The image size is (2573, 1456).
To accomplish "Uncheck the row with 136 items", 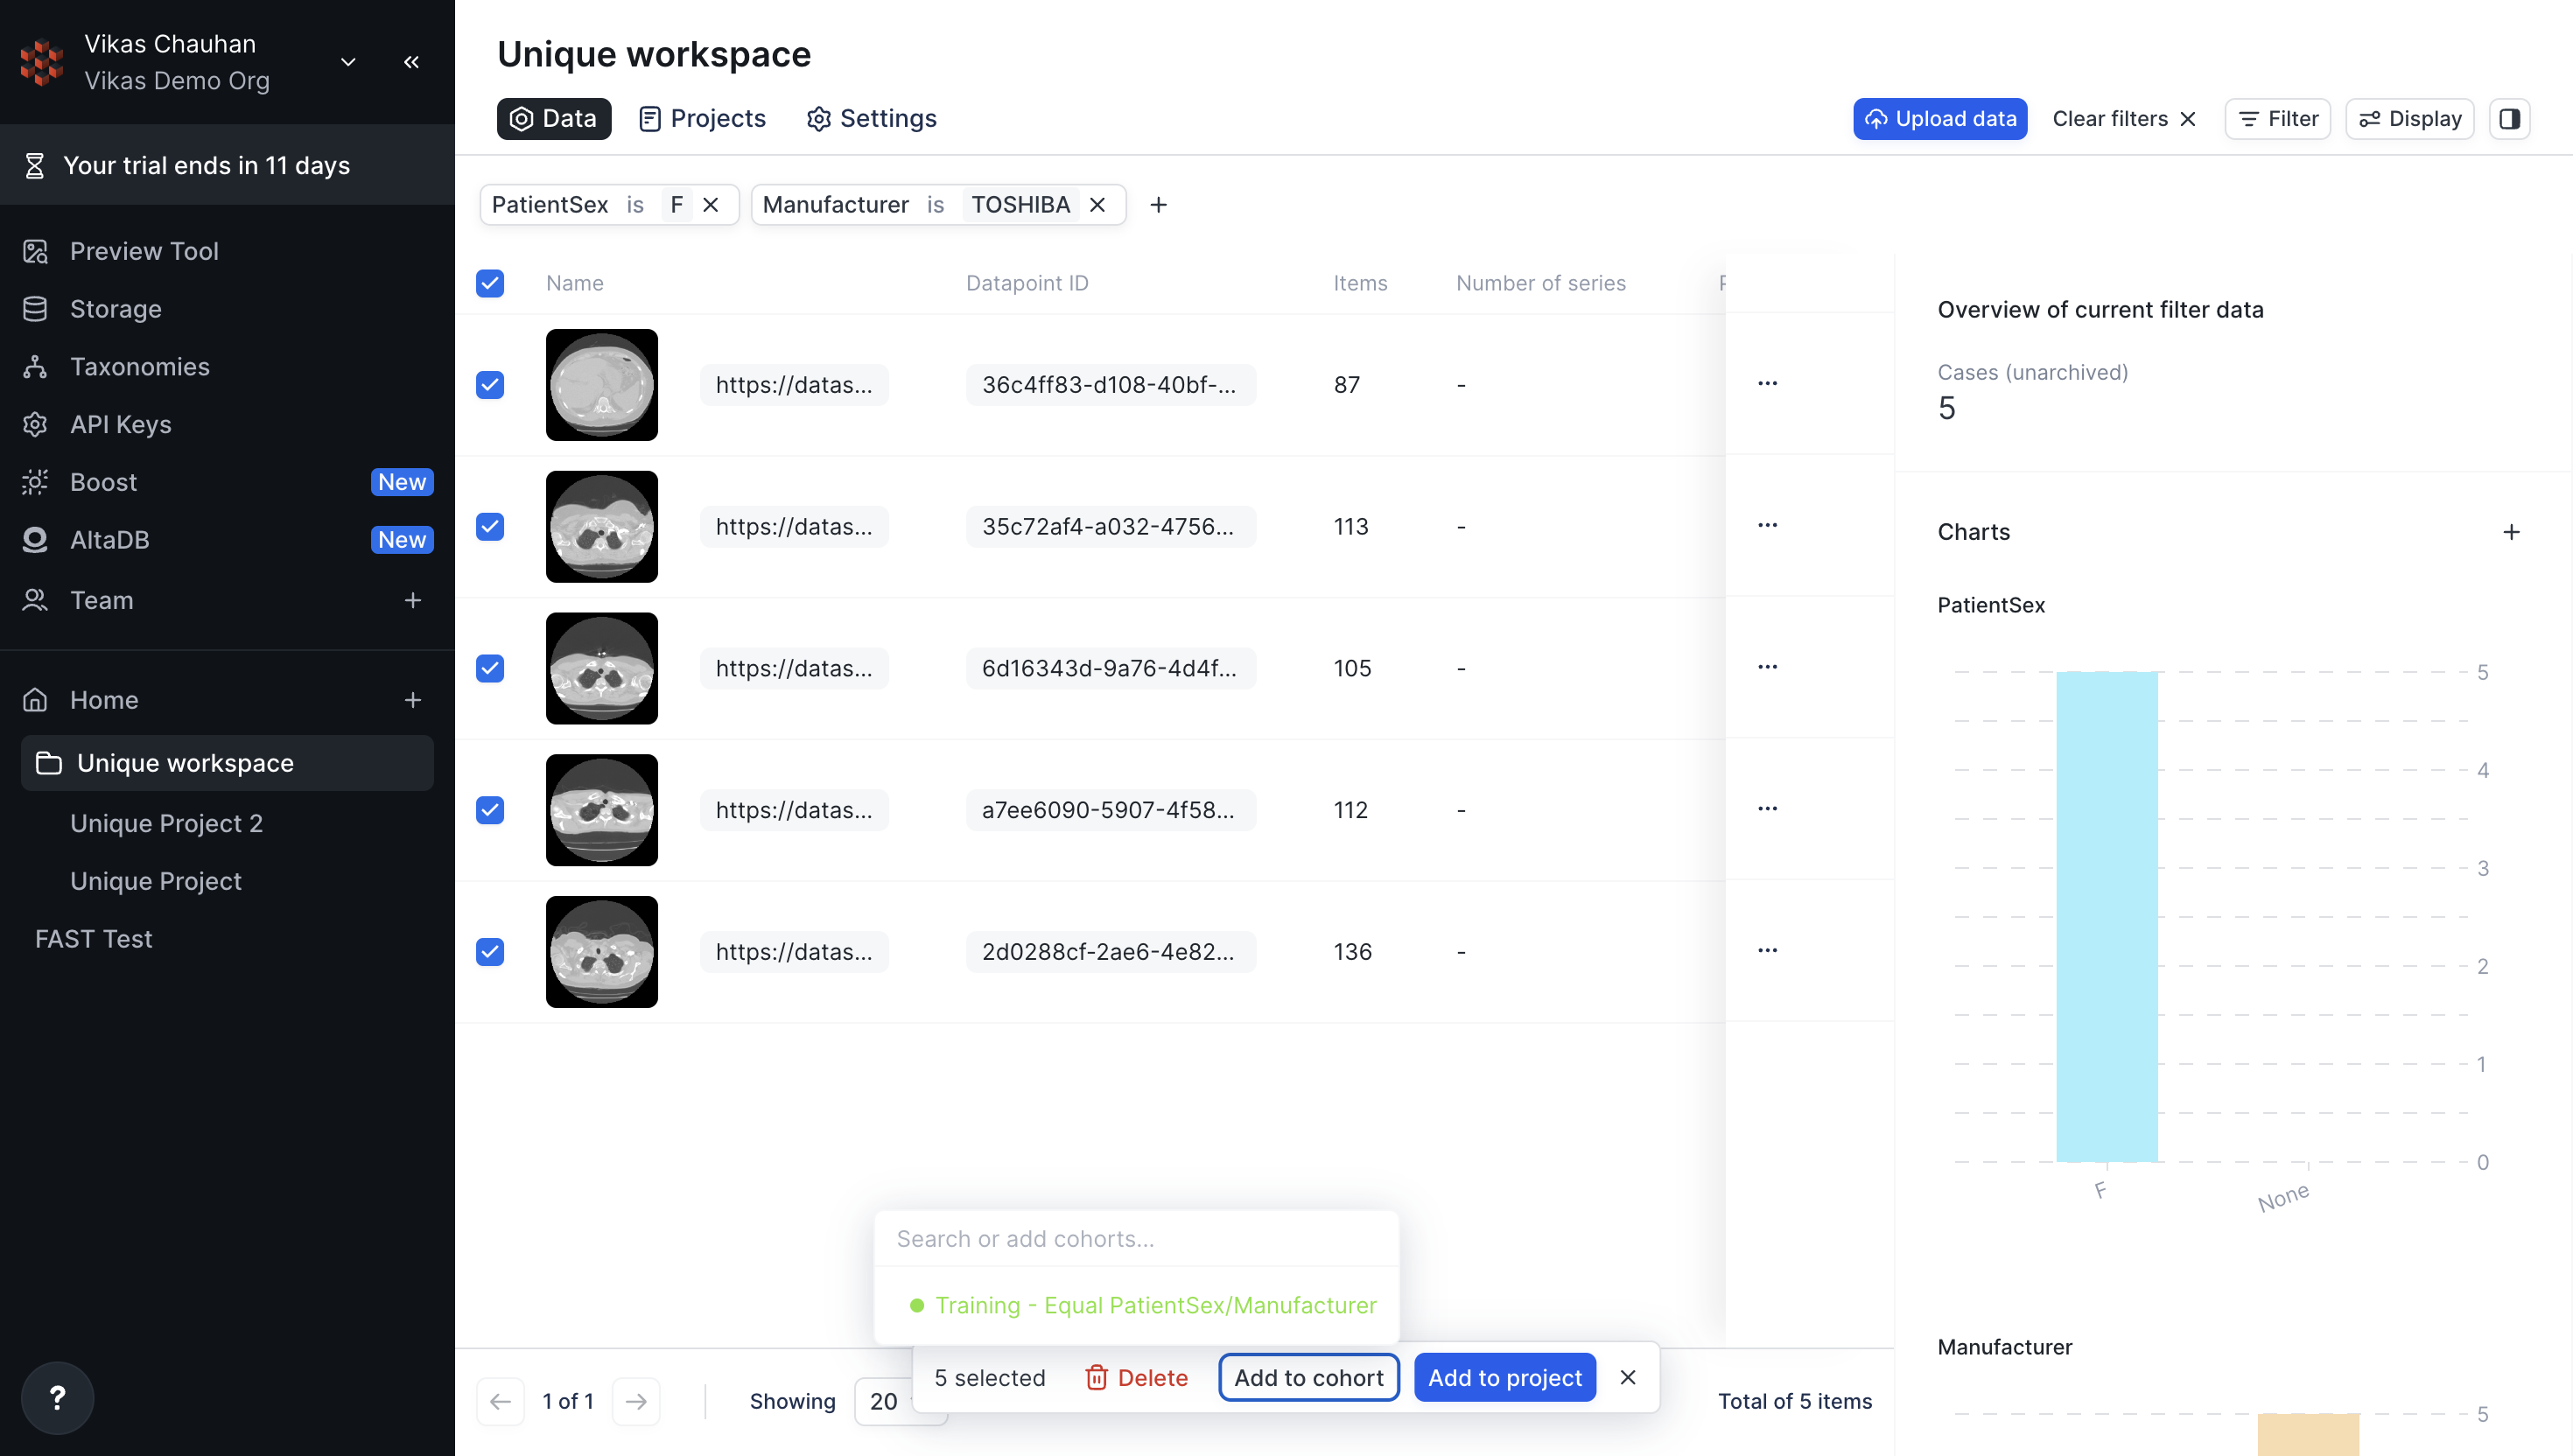I will (x=490, y=952).
